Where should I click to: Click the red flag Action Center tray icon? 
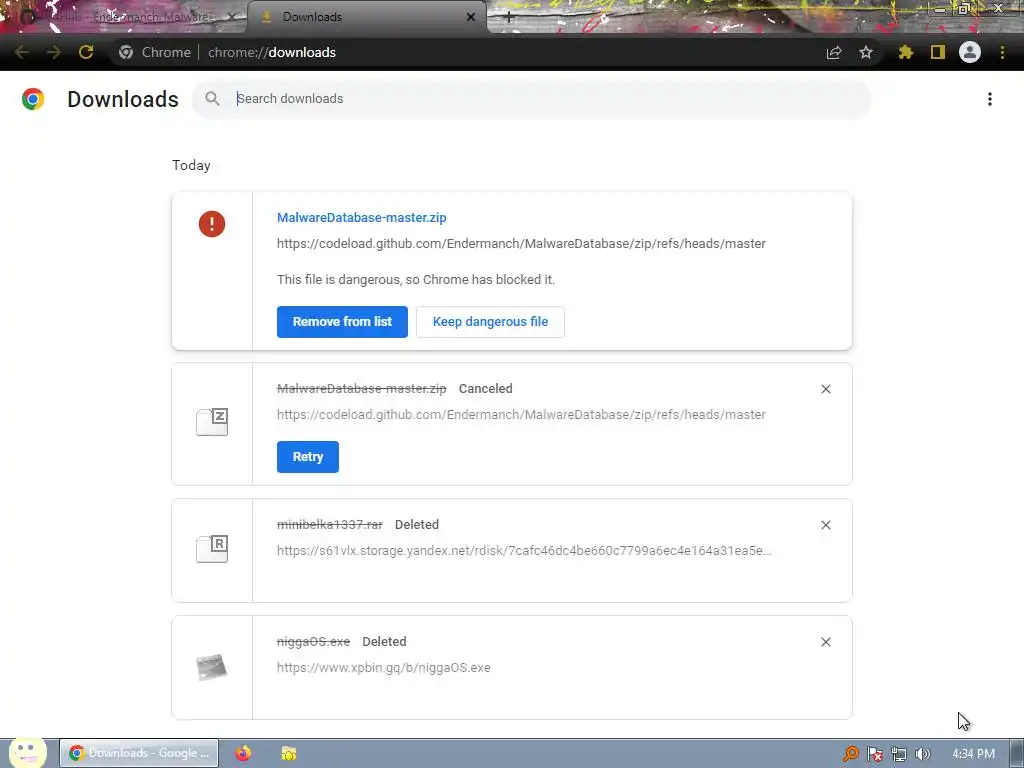tap(874, 754)
